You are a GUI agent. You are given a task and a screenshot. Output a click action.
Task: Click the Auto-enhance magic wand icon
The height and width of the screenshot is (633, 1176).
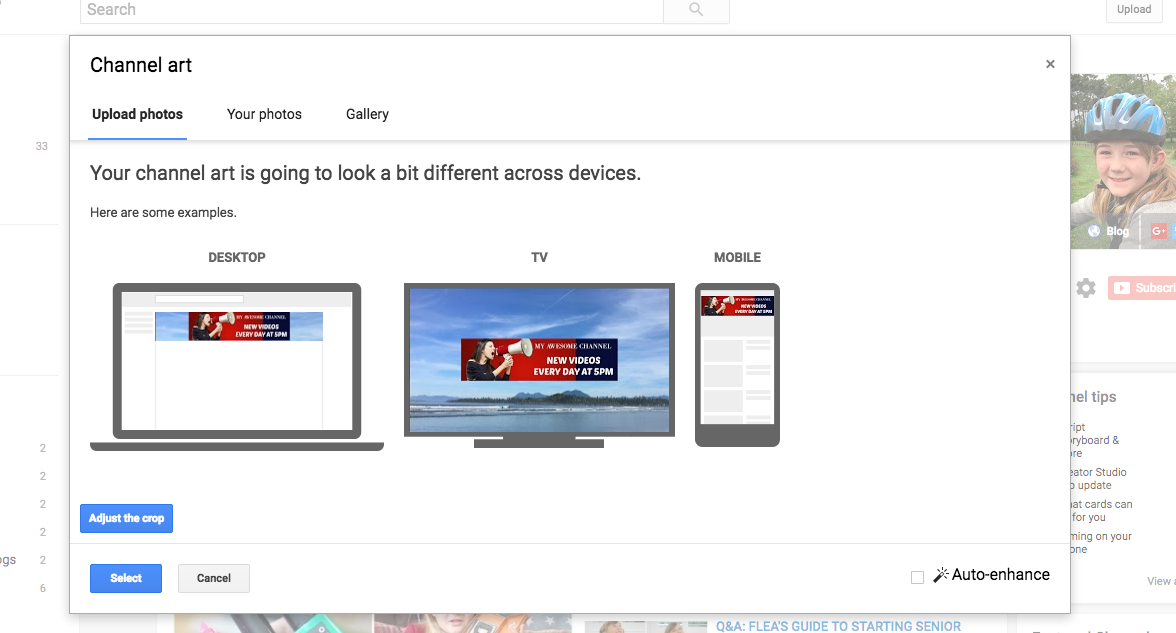click(940, 574)
